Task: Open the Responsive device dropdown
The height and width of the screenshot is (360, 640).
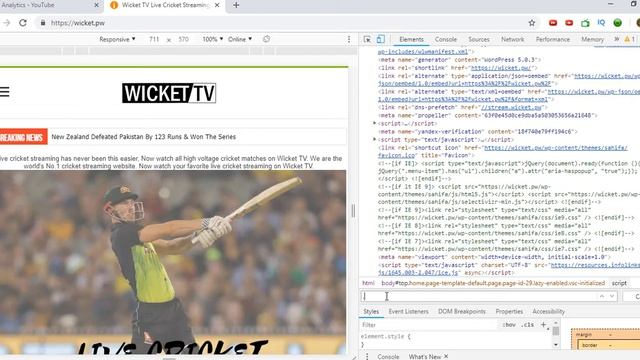Action: tap(117, 39)
